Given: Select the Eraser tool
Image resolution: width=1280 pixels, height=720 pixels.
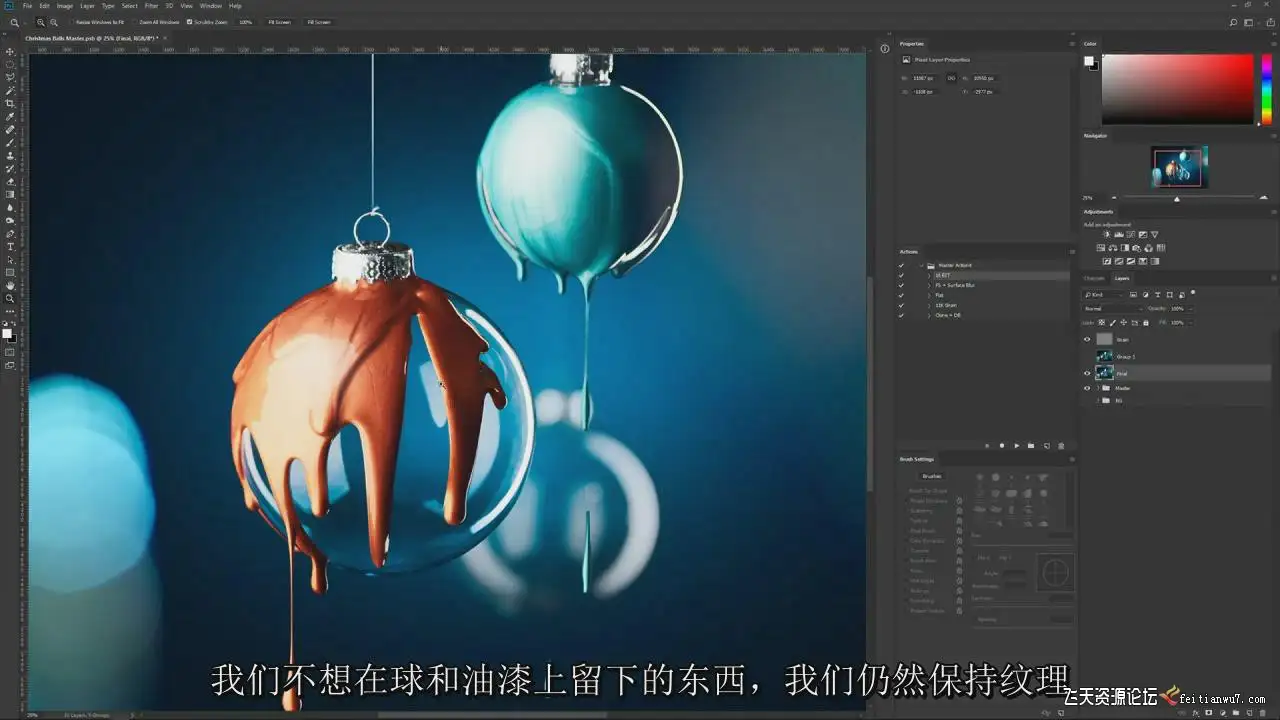Looking at the screenshot, I should [11, 181].
